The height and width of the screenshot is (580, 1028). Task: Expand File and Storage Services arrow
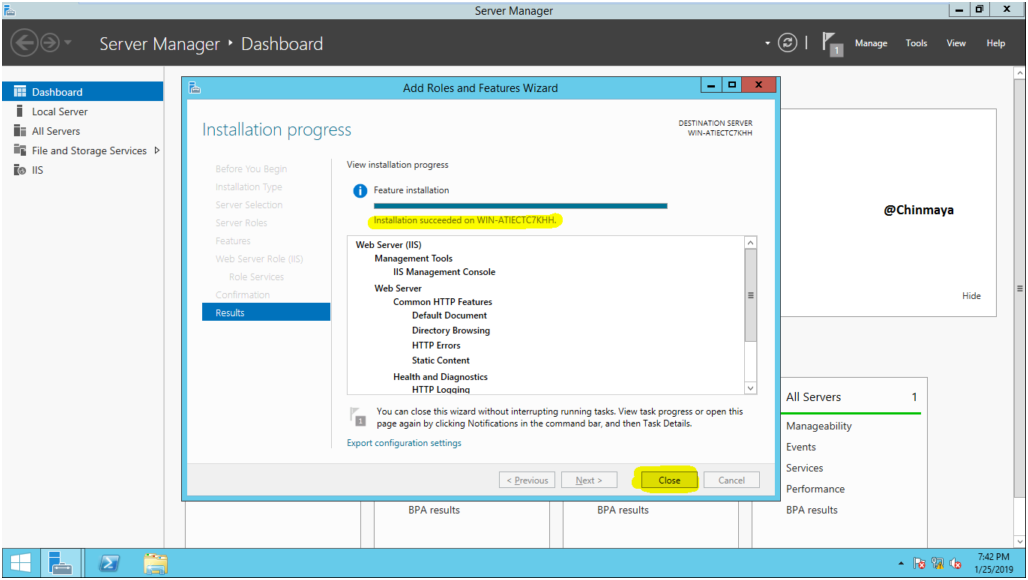coord(157,150)
